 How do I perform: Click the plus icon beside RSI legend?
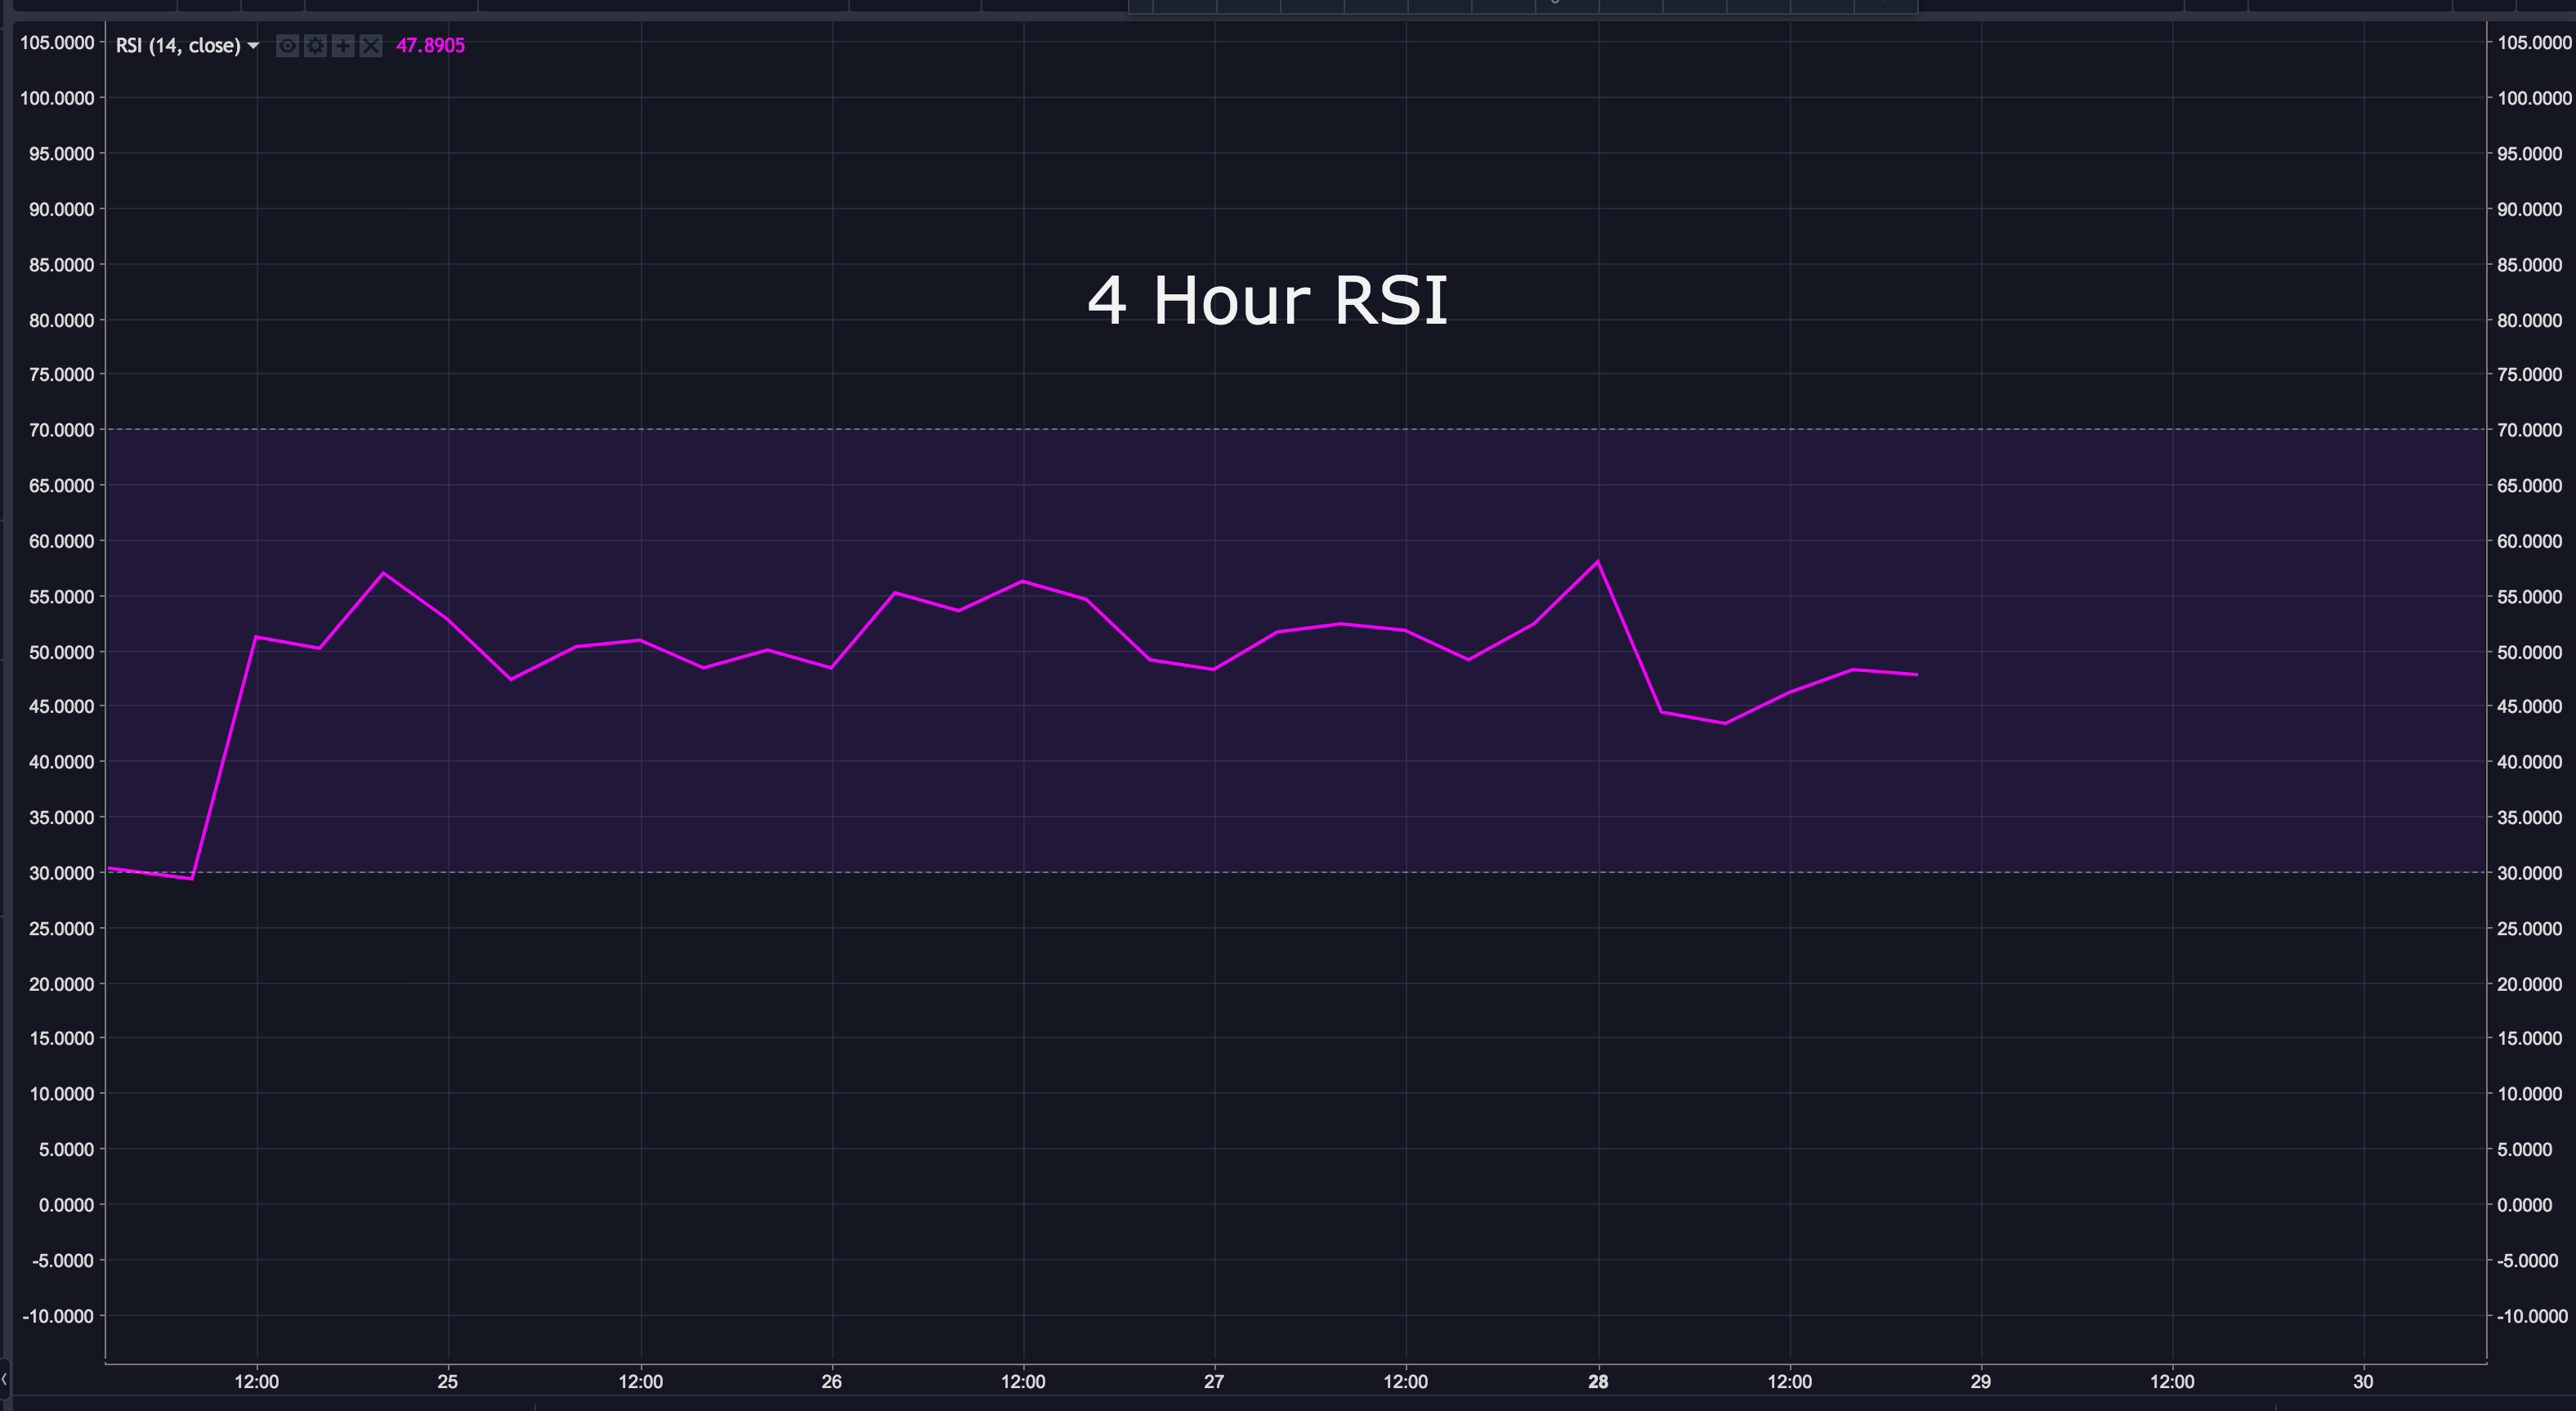coord(343,46)
